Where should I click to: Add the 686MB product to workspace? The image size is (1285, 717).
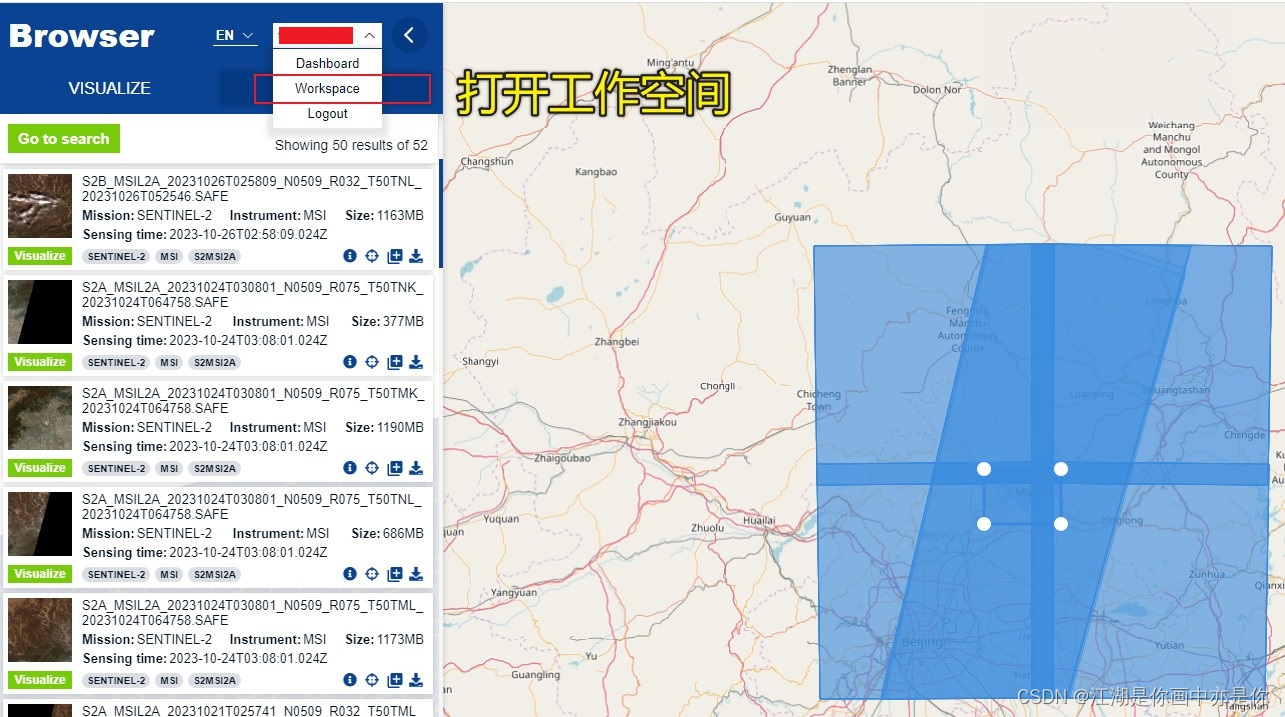coord(395,574)
